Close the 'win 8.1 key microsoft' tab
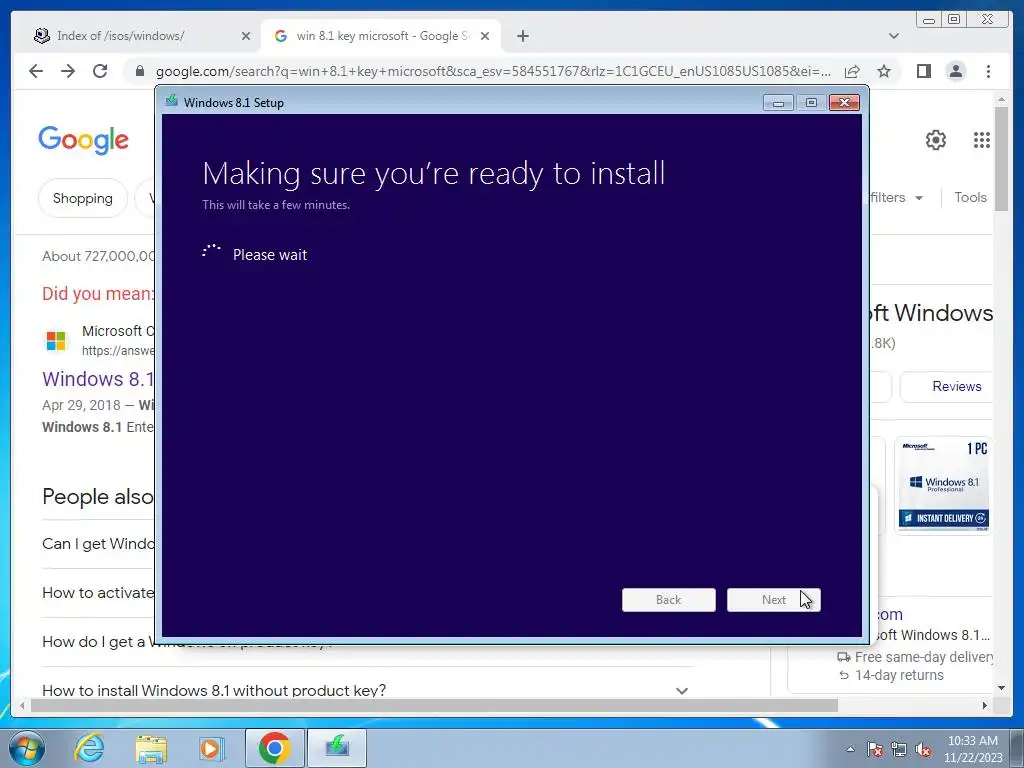 [x=485, y=36]
